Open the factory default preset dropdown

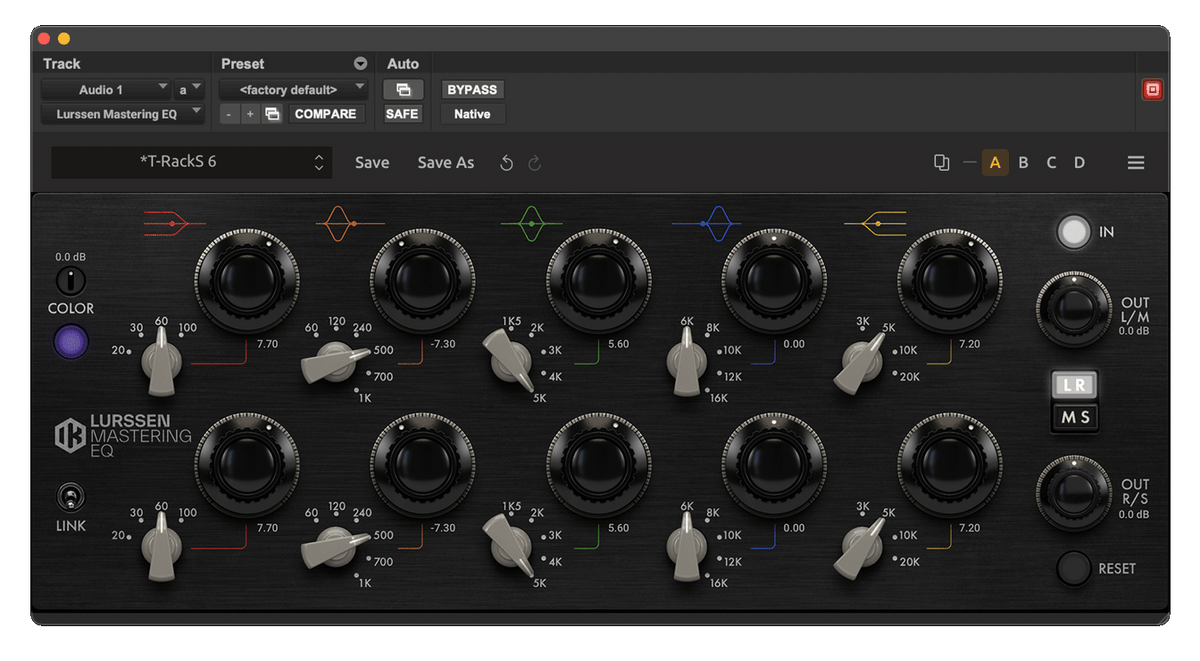click(x=294, y=90)
